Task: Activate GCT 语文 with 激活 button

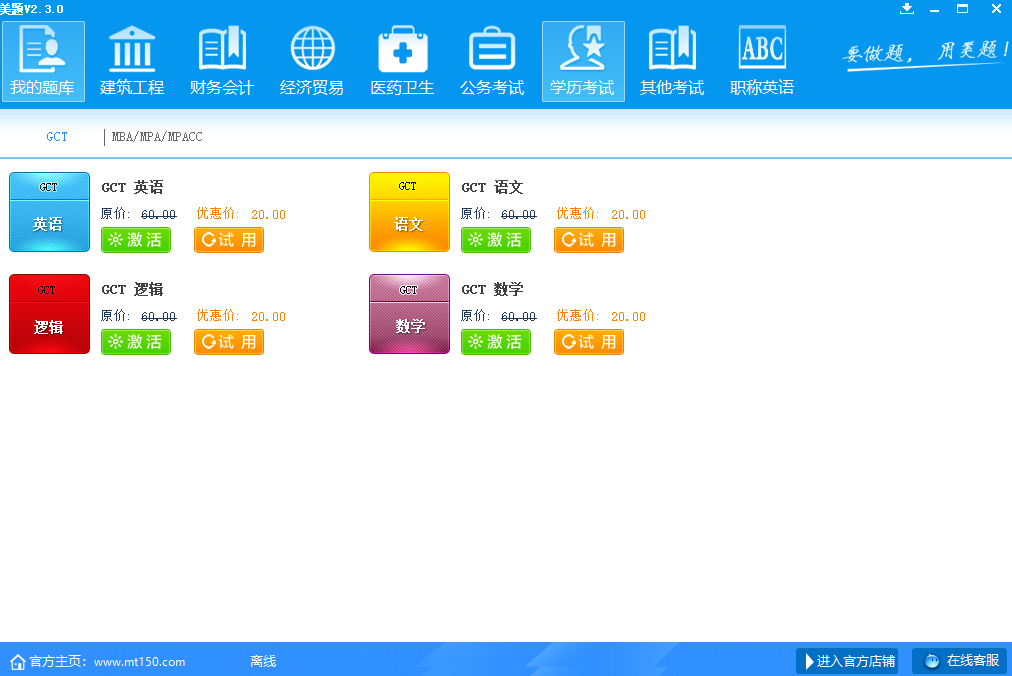Action: pos(496,240)
